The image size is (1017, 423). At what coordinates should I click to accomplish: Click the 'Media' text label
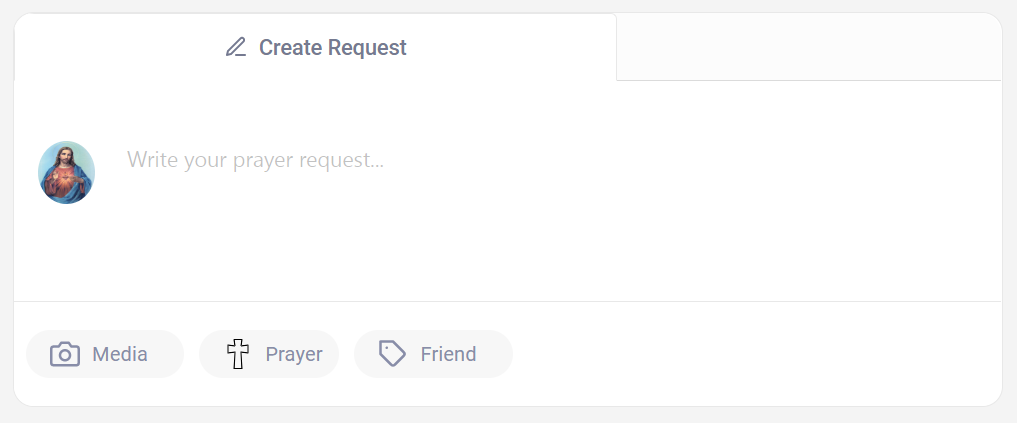pos(120,354)
